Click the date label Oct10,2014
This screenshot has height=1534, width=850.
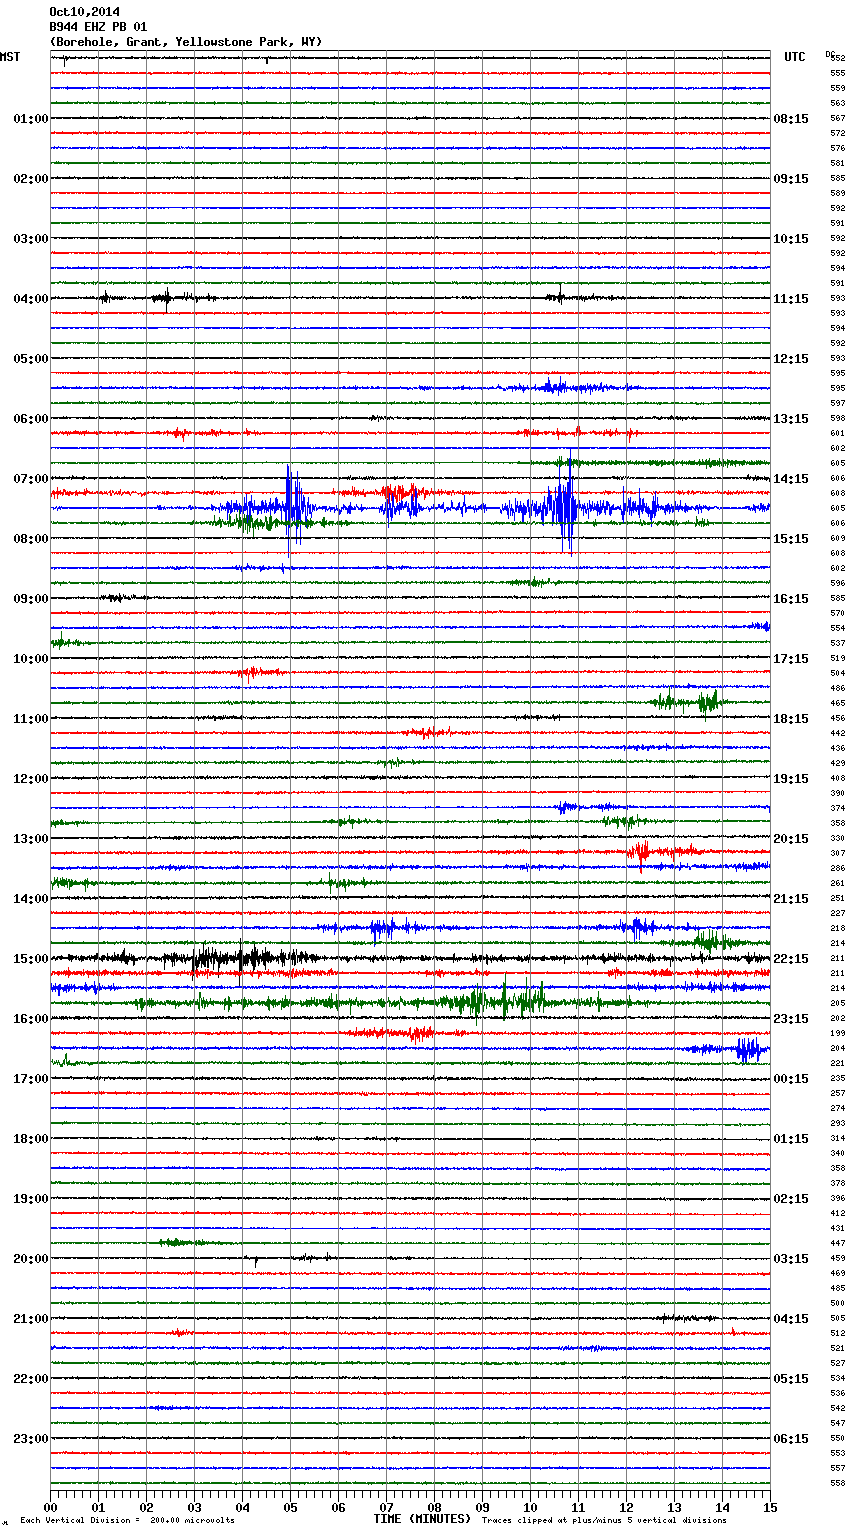click(x=84, y=12)
